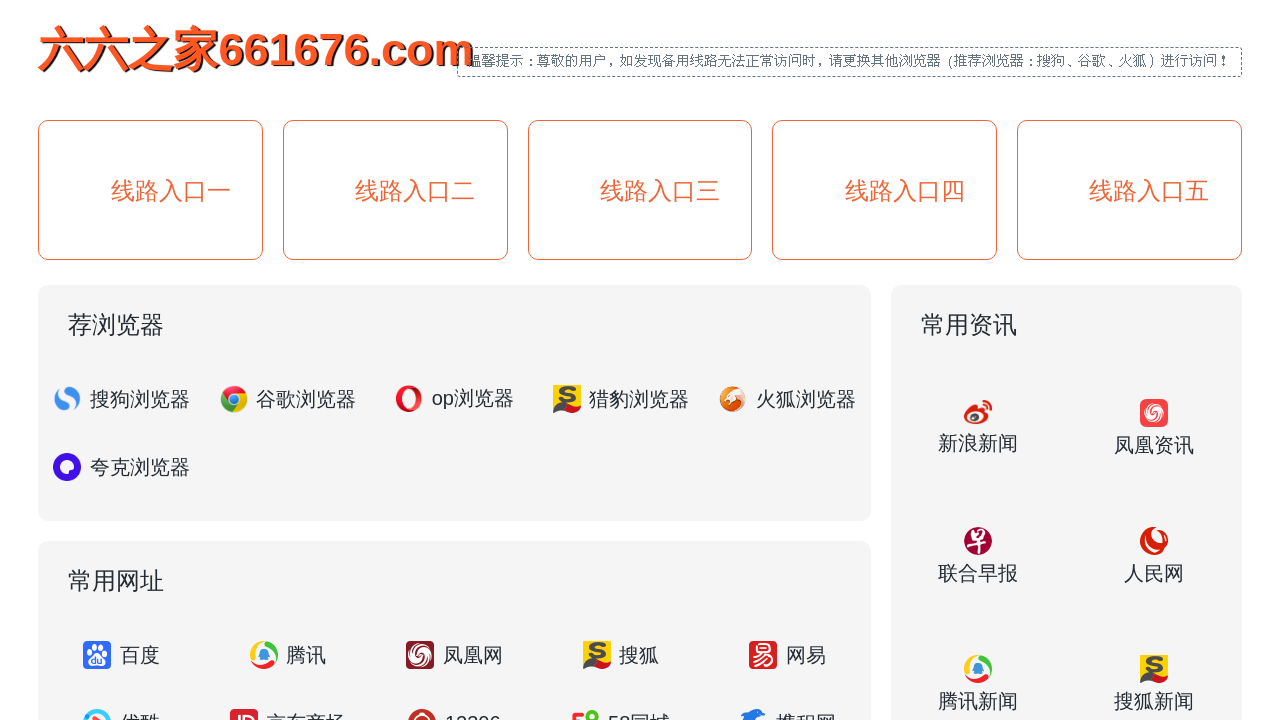Open 线路入口二
Screen dimensions: 1280x720
pyautogui.click(x=395, y=190)
